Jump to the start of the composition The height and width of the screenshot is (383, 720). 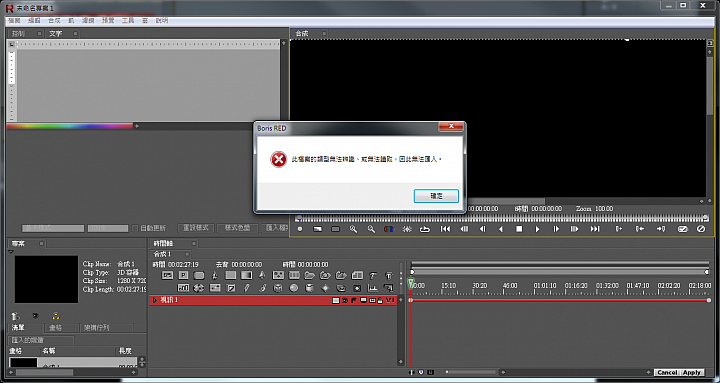click(445, 229)
